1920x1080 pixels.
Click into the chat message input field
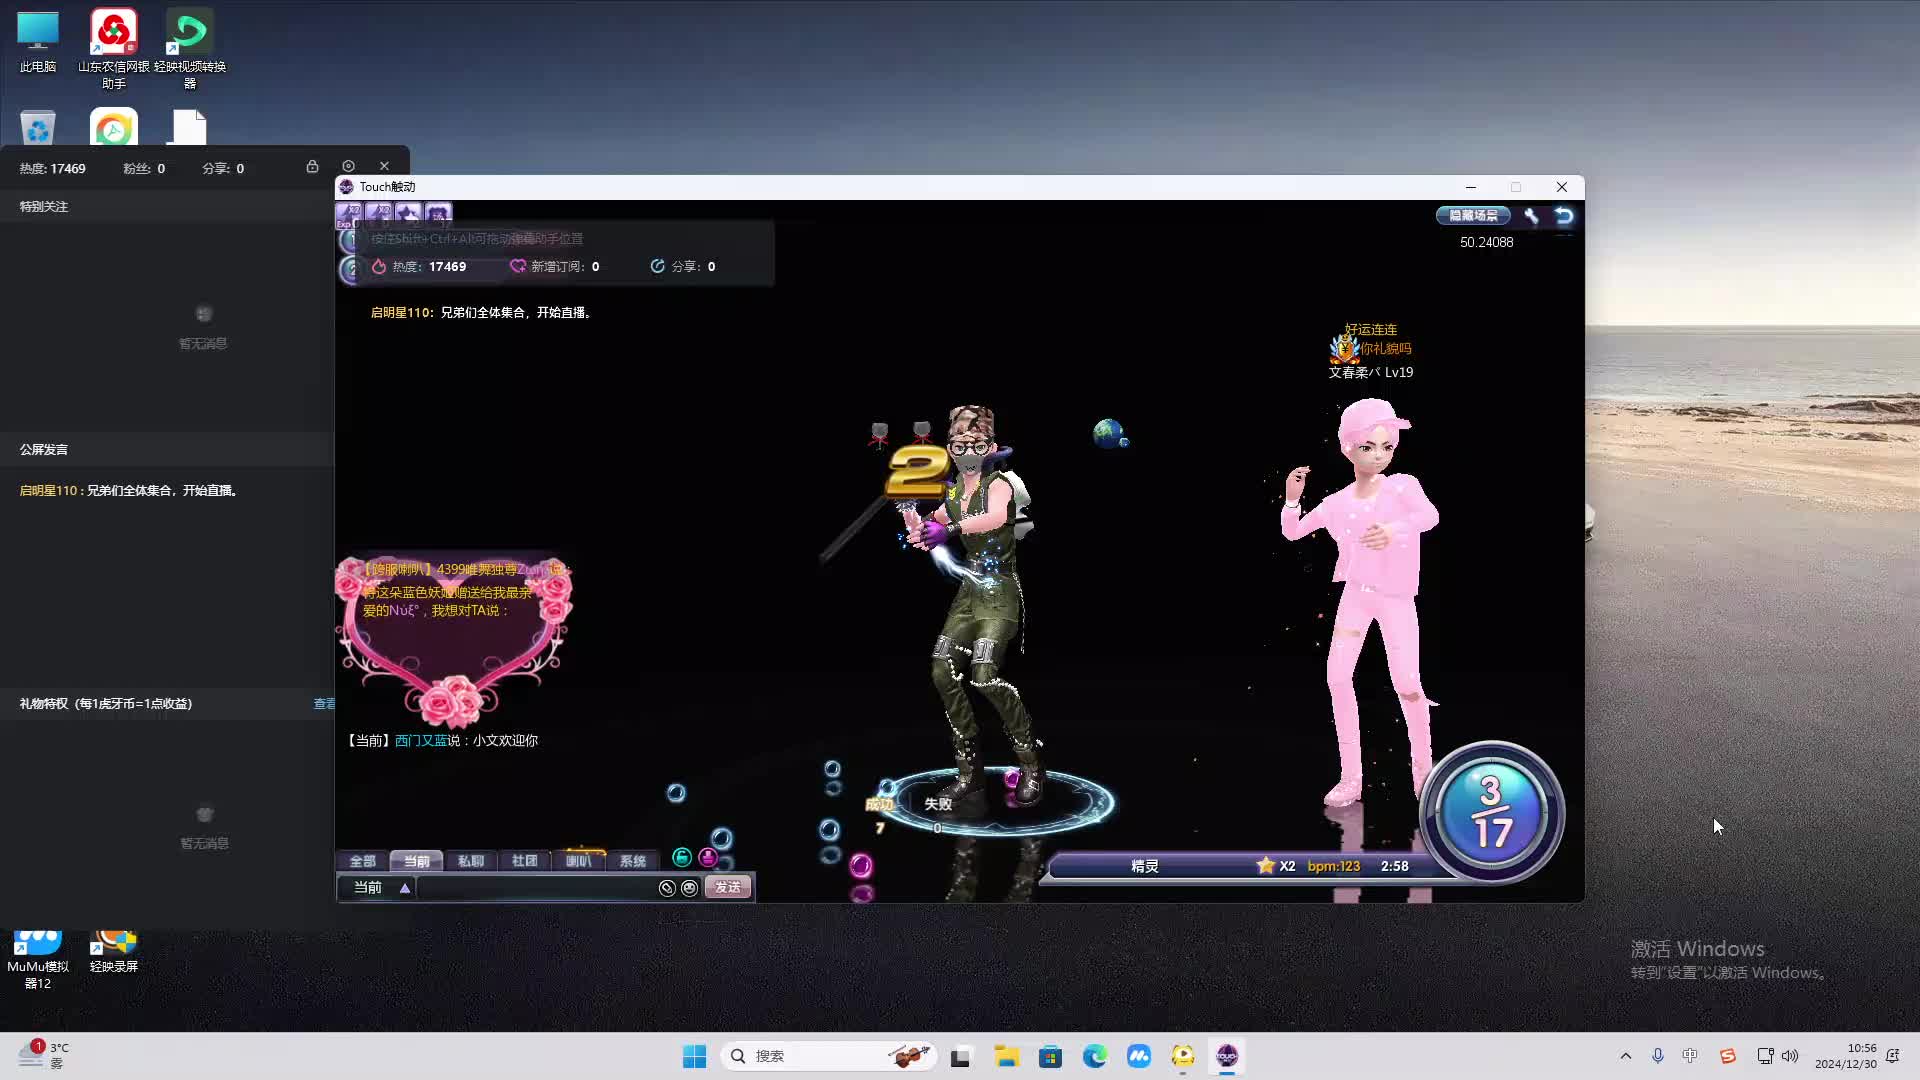coord(535,888)
